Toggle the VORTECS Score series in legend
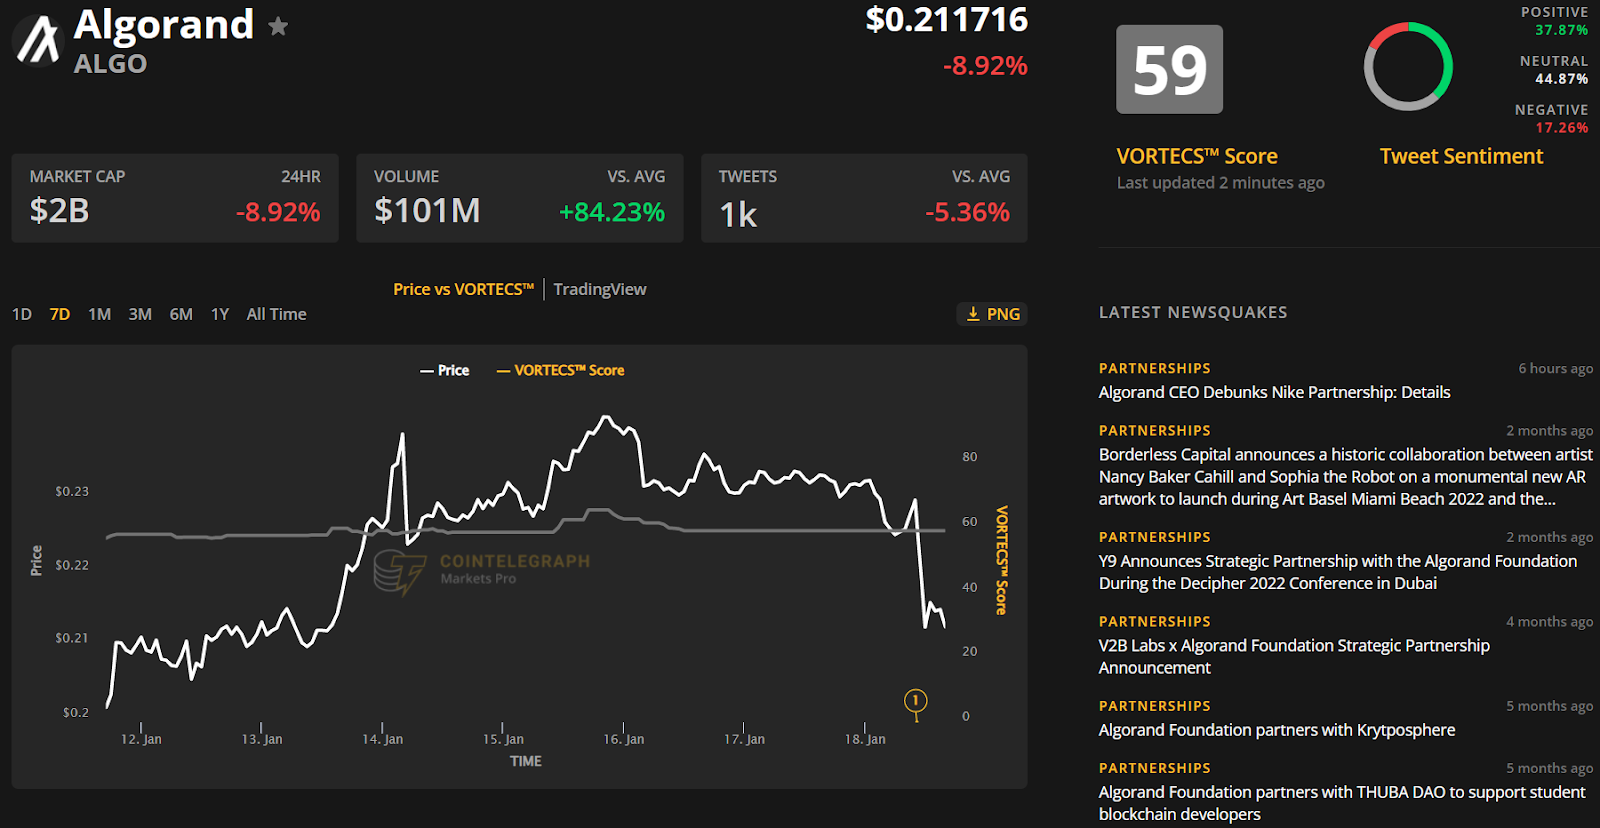Image resolution: width=1600 pixels, height=828 pixels. (561, 370)
